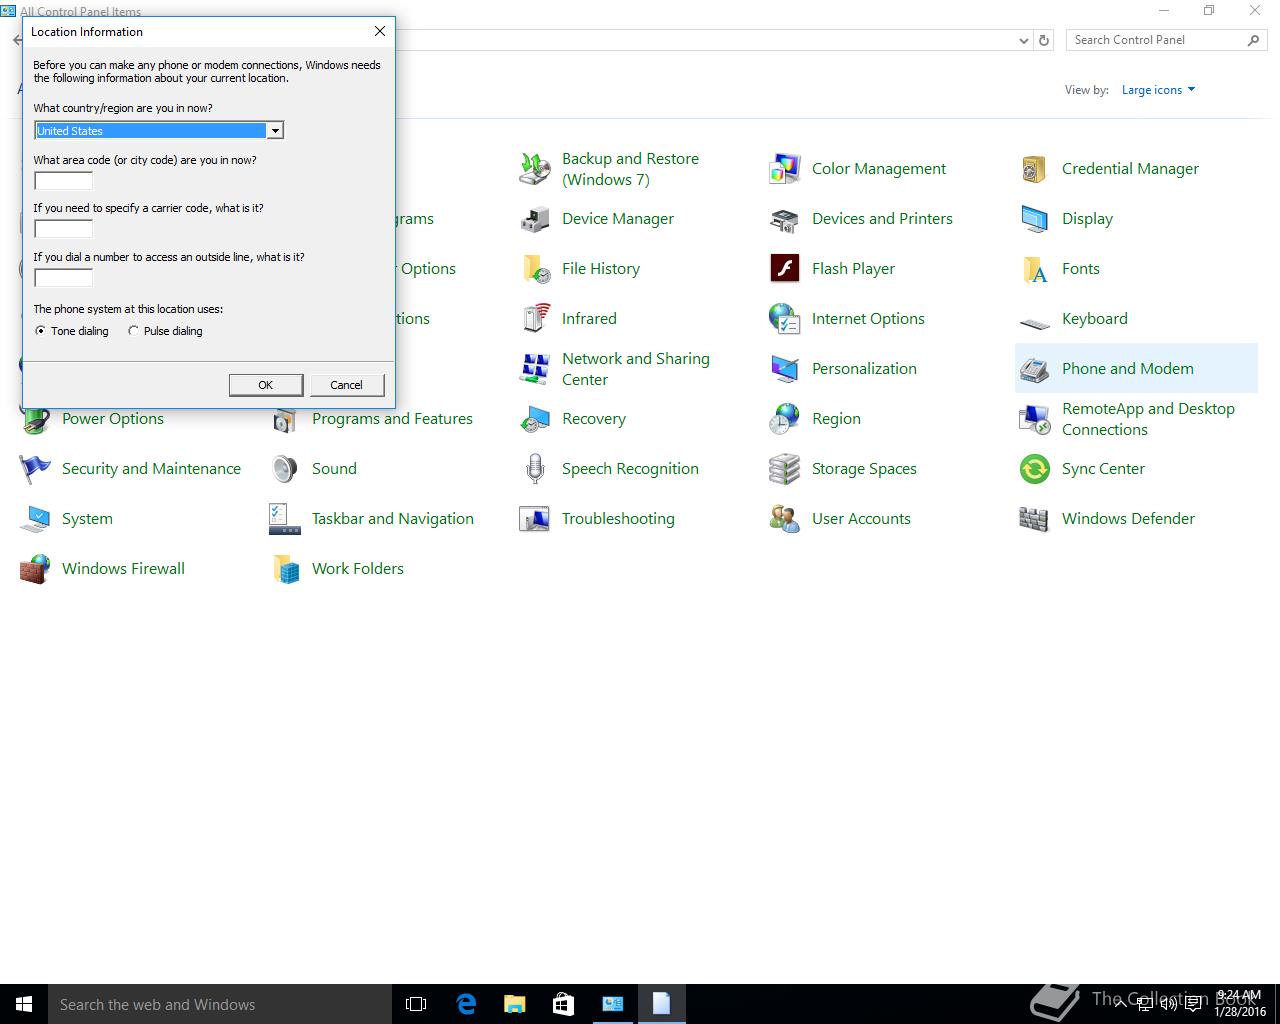Open the Internet Options globe icon
The height and width of the screenshot is (1024, 1280).
click(x=785, y=319)
